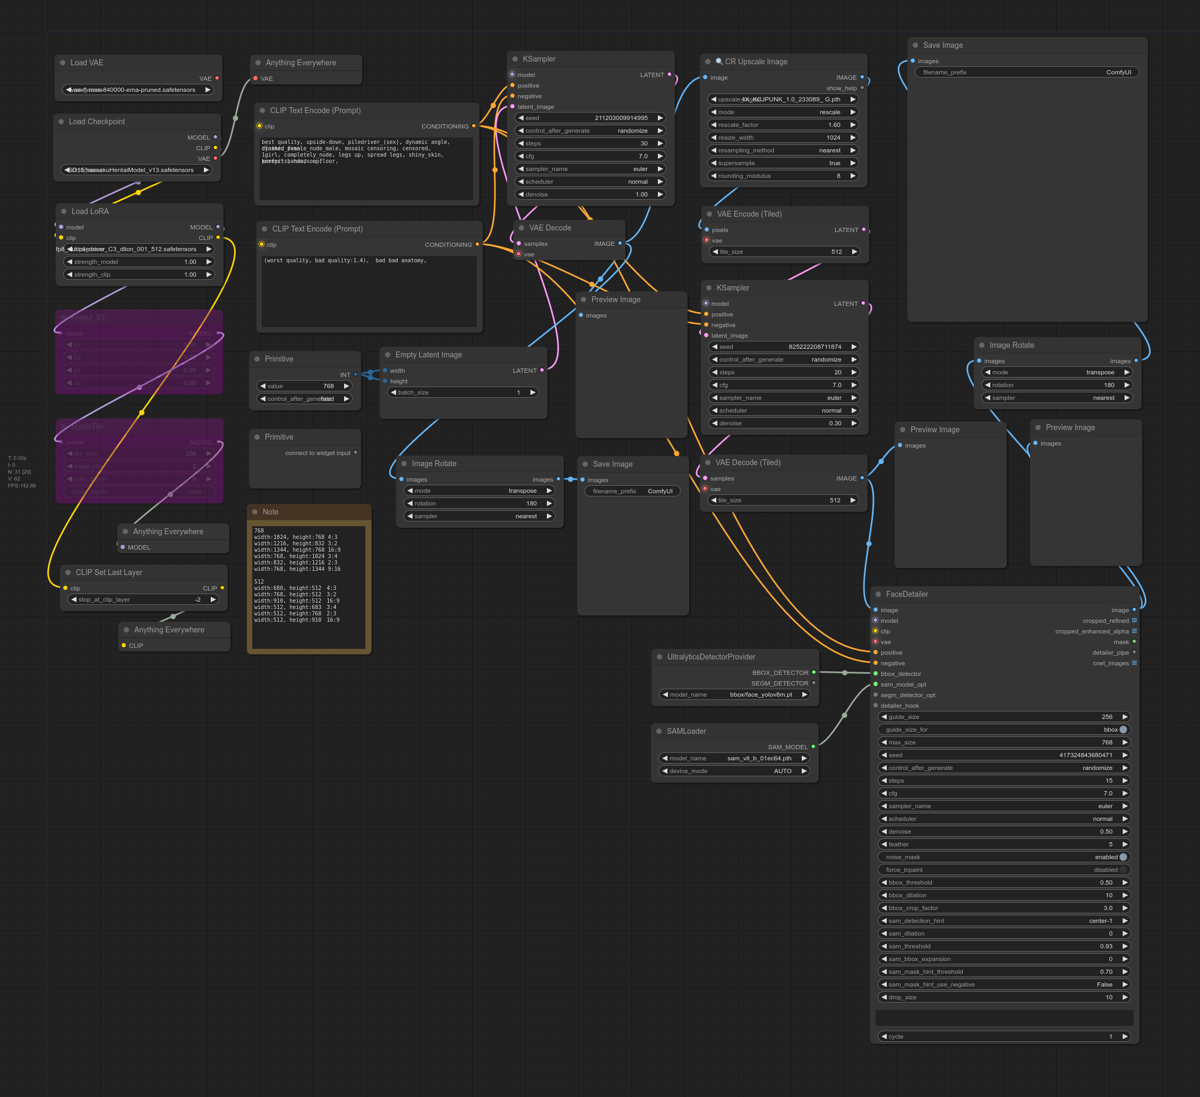The height and width of the screenshot is (1097, 1200).
Task: Collapse the Empty Latent Image node header dot
Action: [x=388, y=354]
